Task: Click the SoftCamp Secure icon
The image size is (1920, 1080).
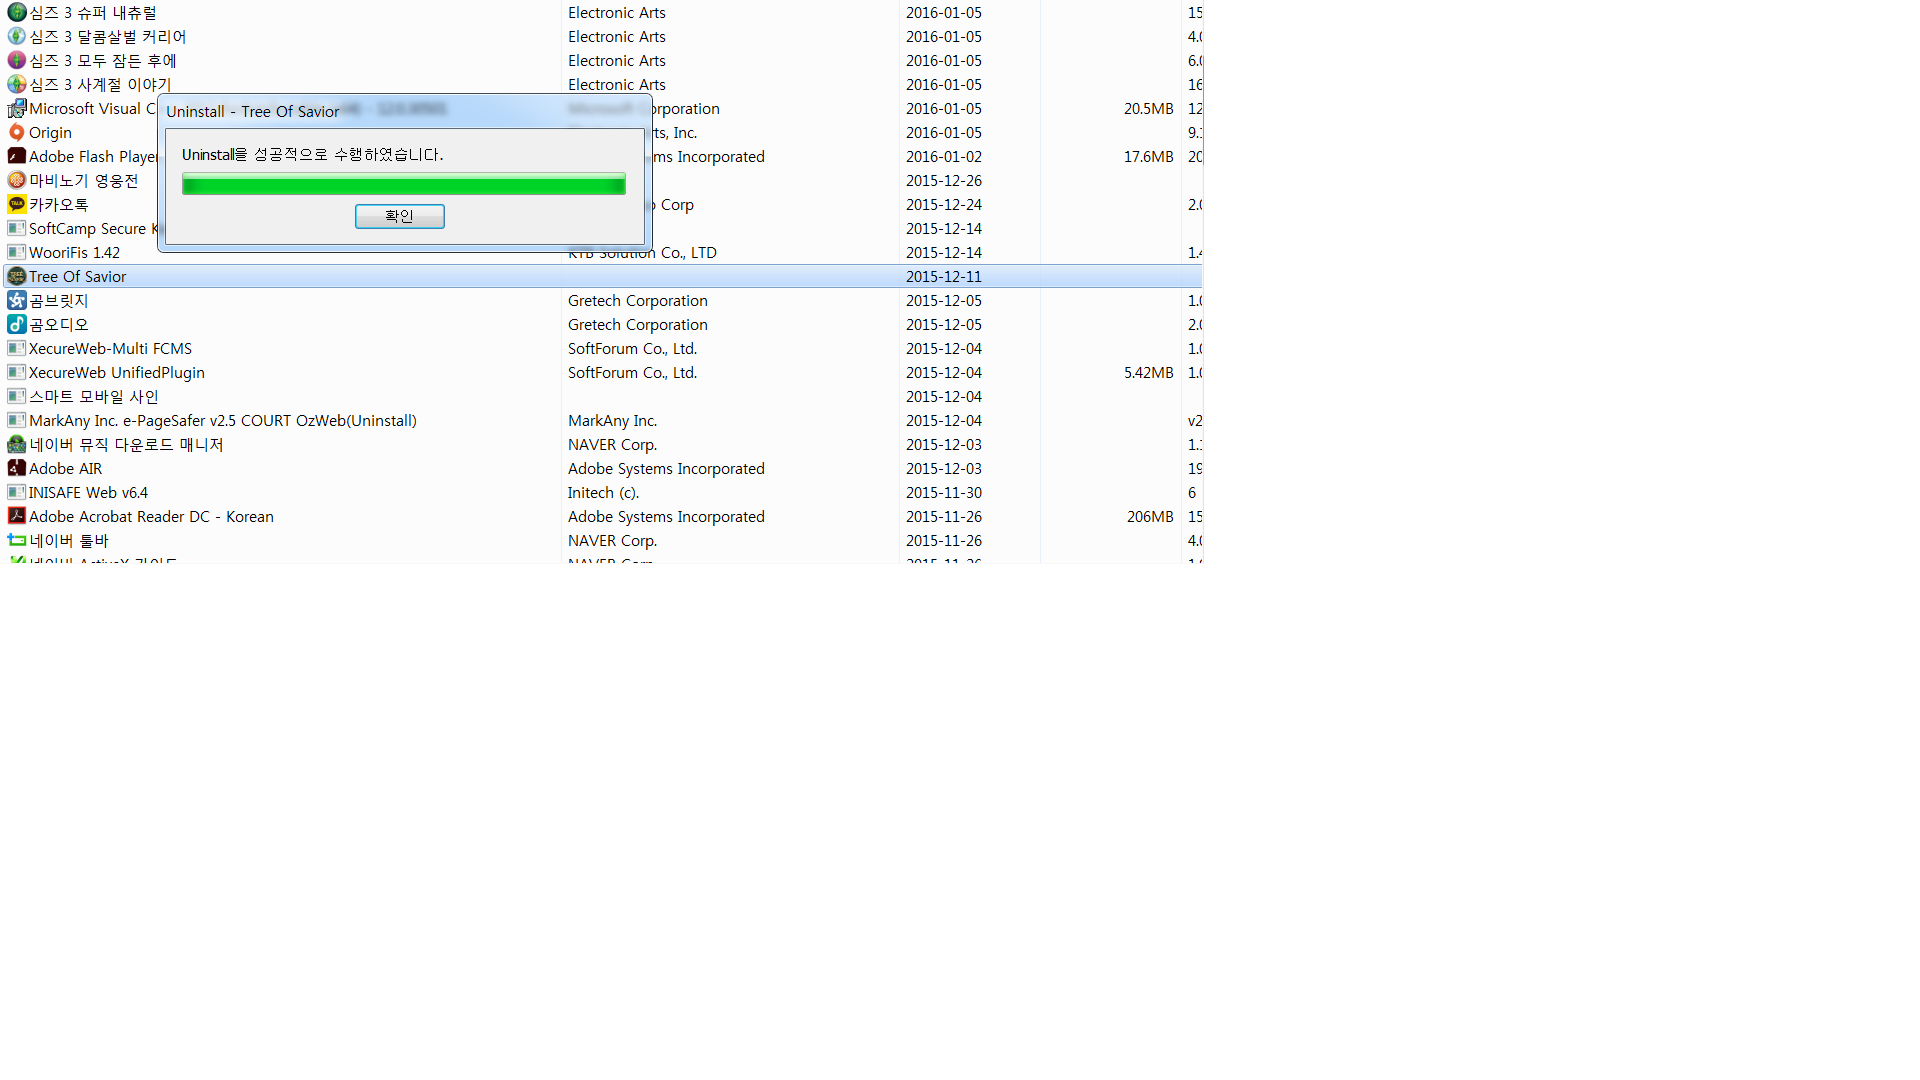Action: (x=16, y=229)
